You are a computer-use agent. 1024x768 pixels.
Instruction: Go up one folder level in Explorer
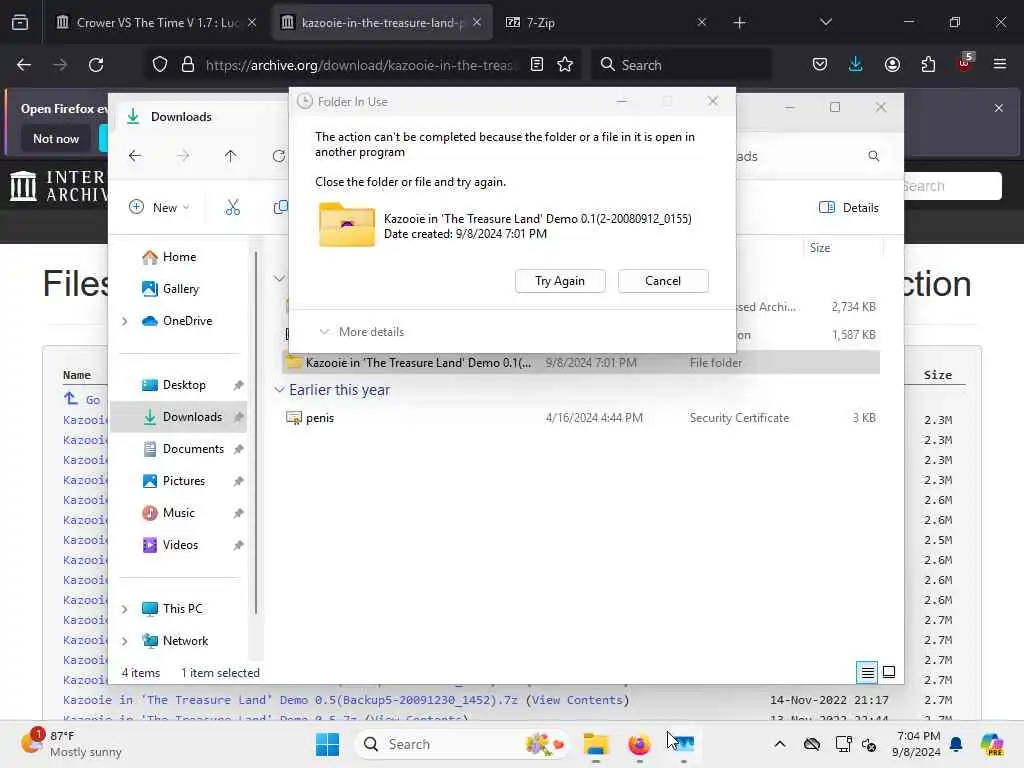point(231,155)
